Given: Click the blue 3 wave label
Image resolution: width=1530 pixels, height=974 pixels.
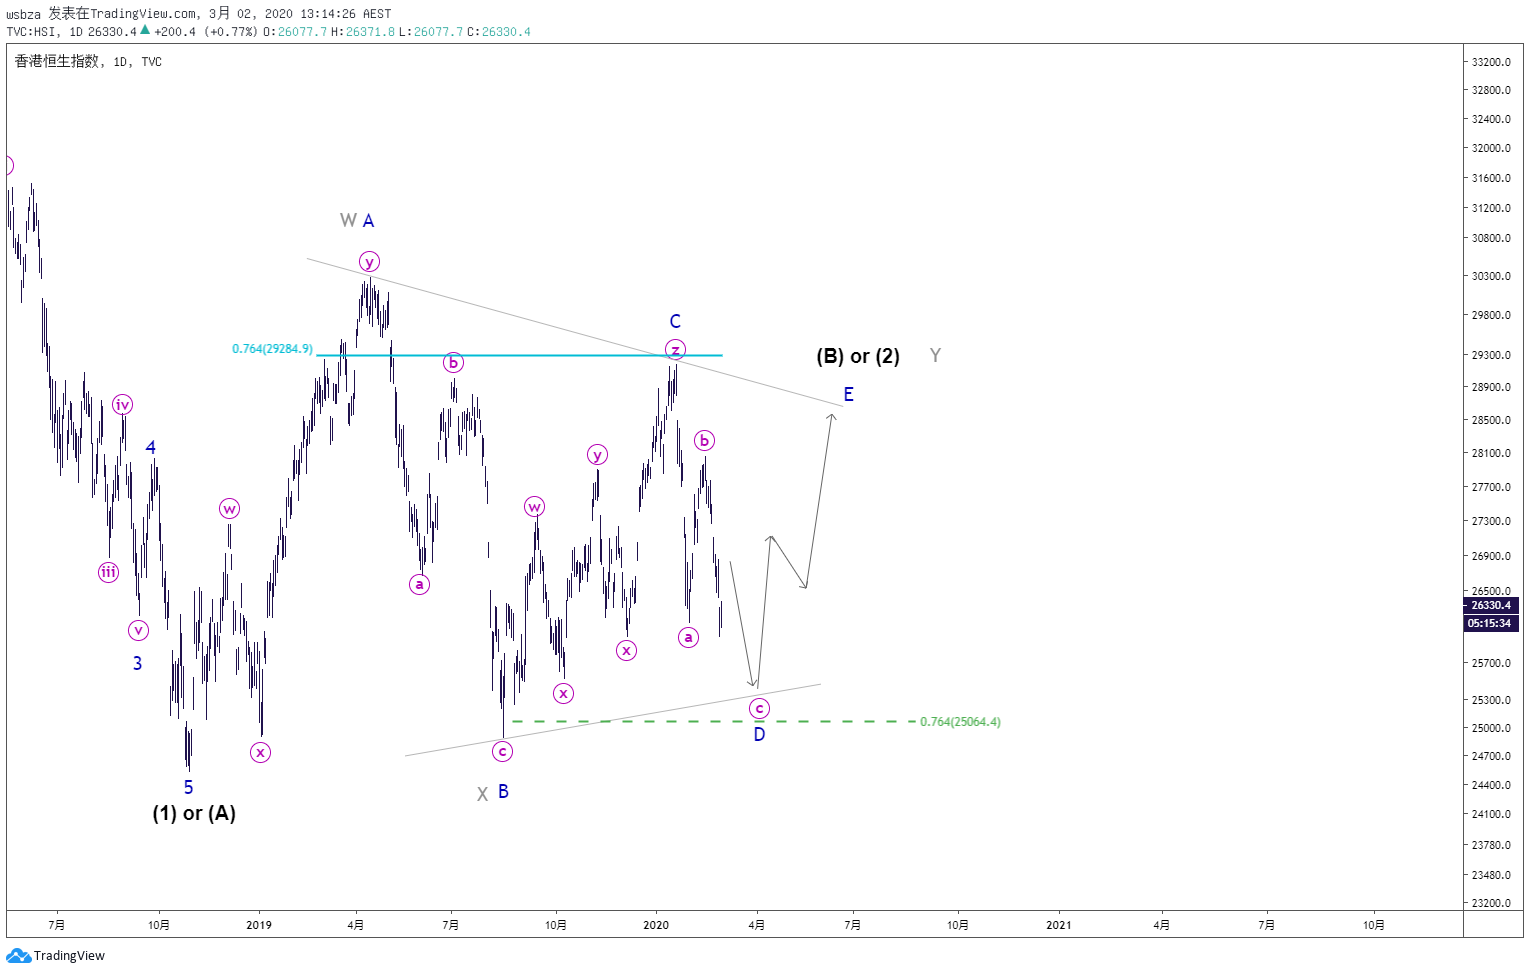Looking at the screenshot, I should [x=137, y=663].
